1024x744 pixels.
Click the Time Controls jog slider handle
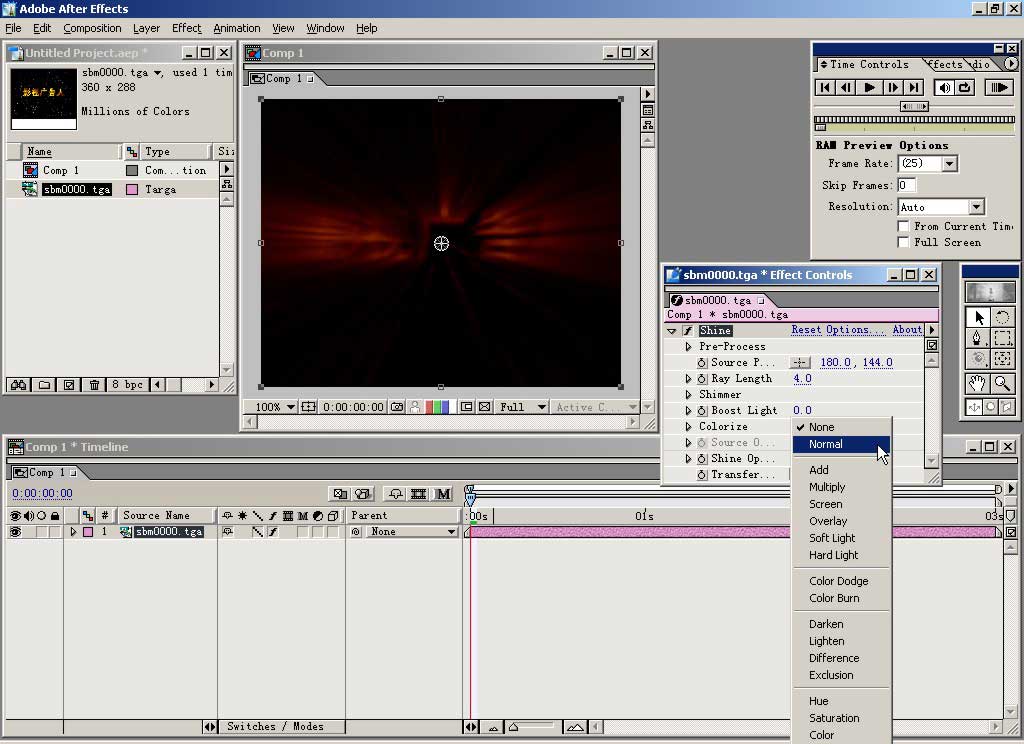tap(913, 106)
